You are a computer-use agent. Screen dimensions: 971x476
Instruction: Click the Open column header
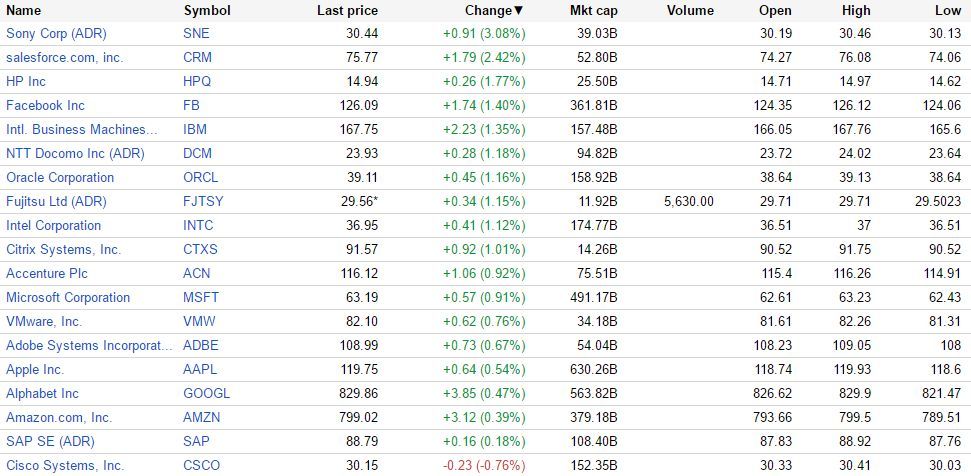click(x=775, y=10)
